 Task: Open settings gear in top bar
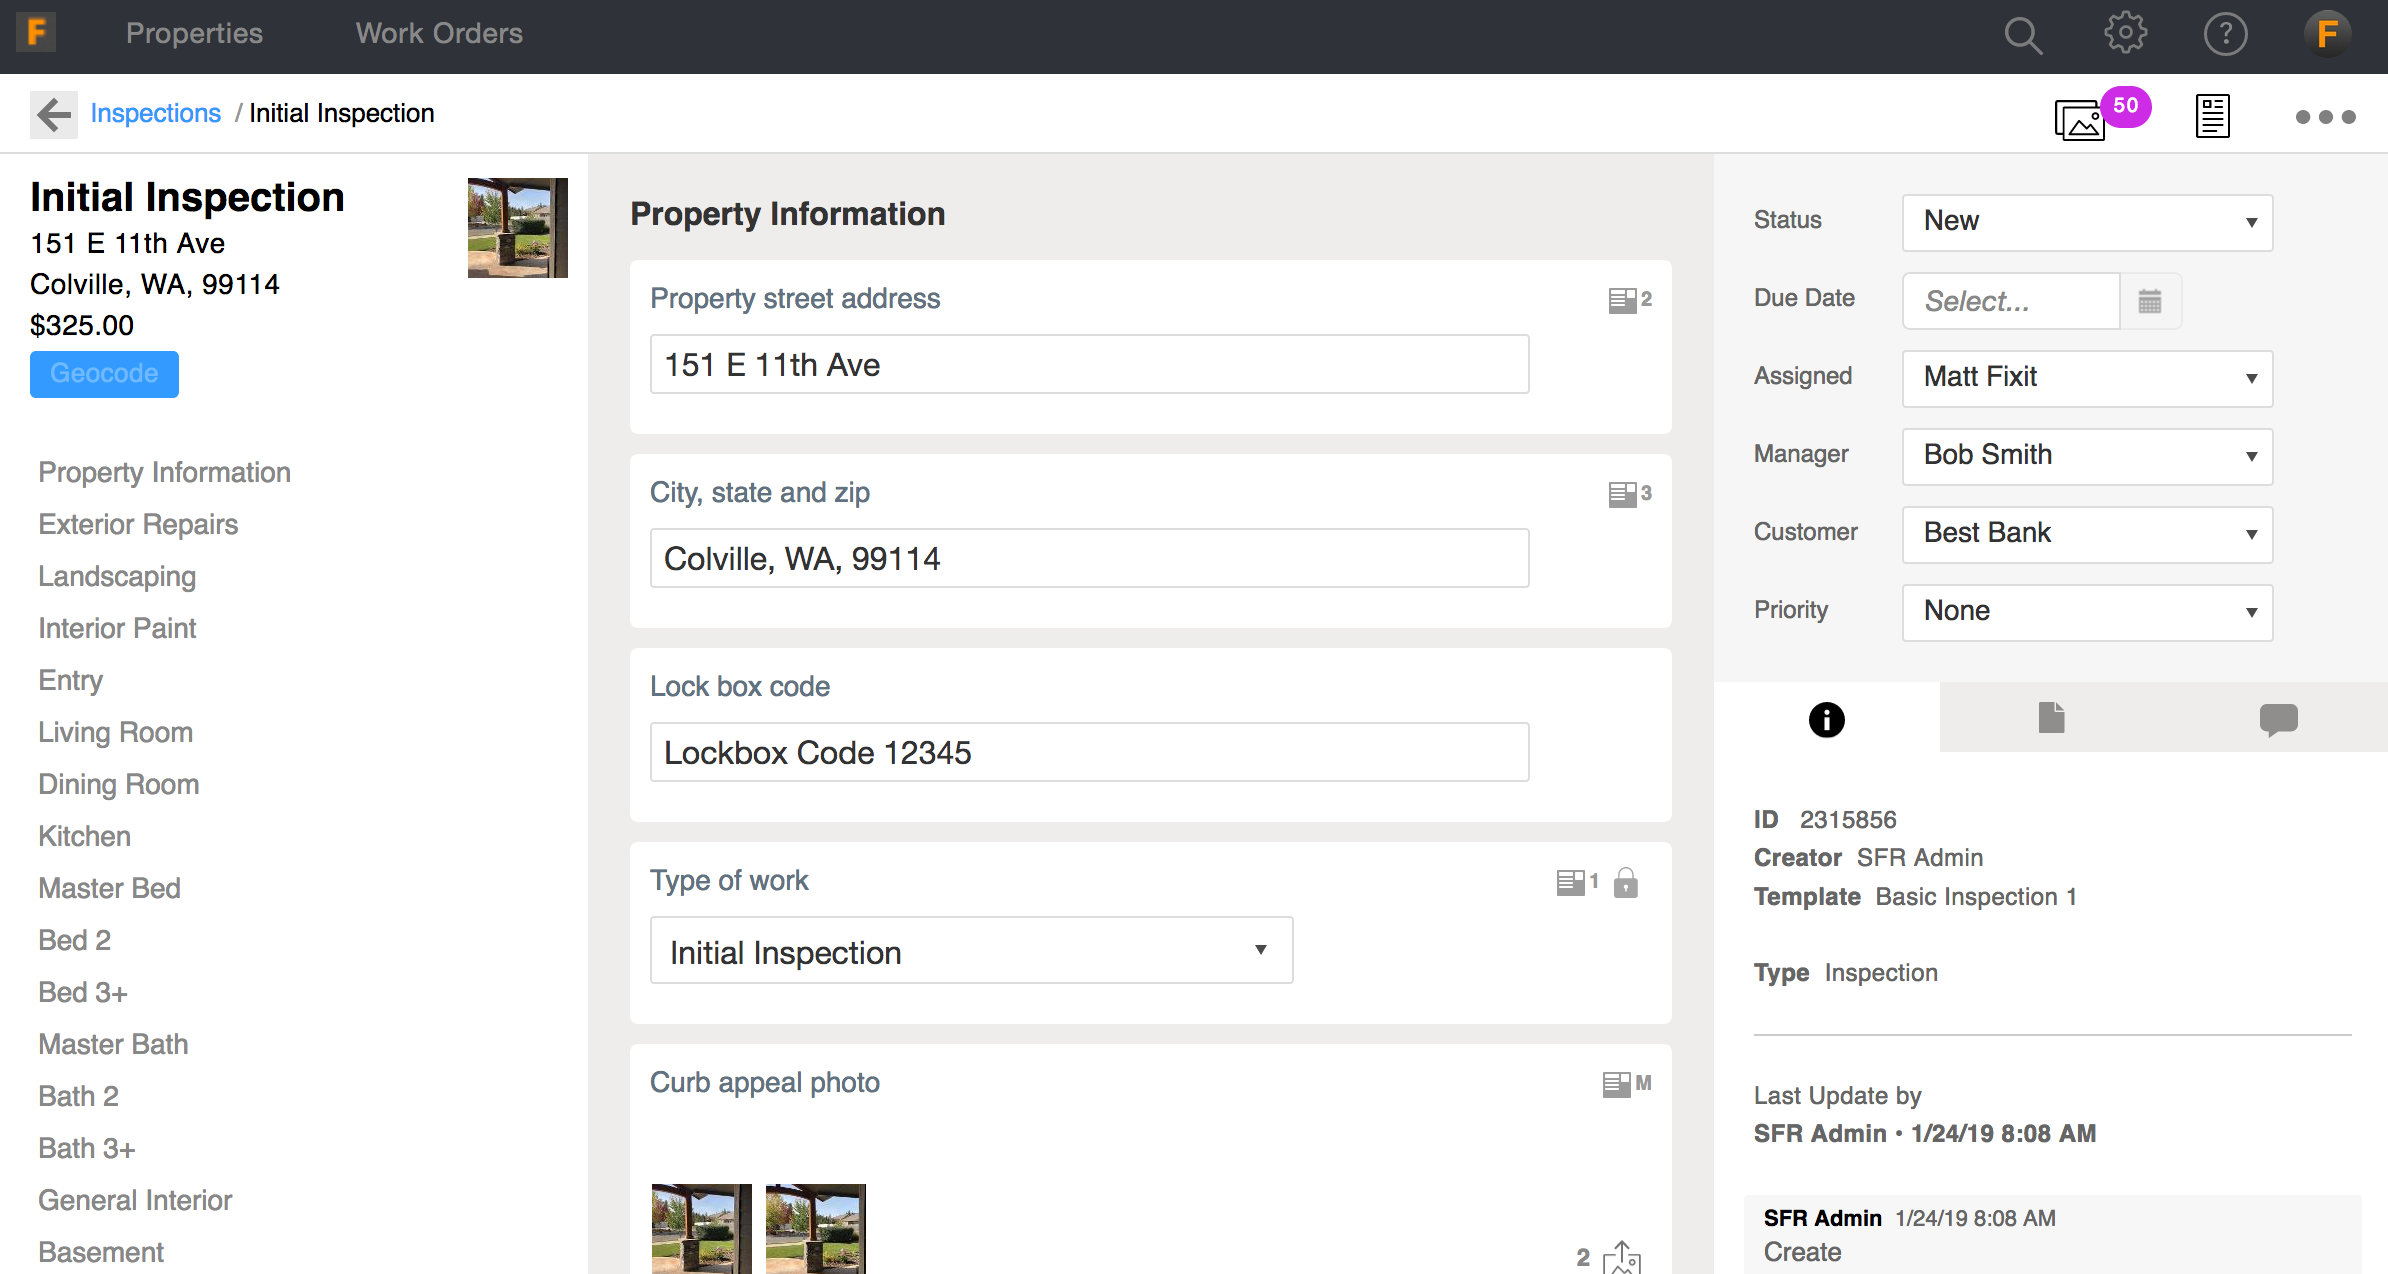tap(2125, 33)
